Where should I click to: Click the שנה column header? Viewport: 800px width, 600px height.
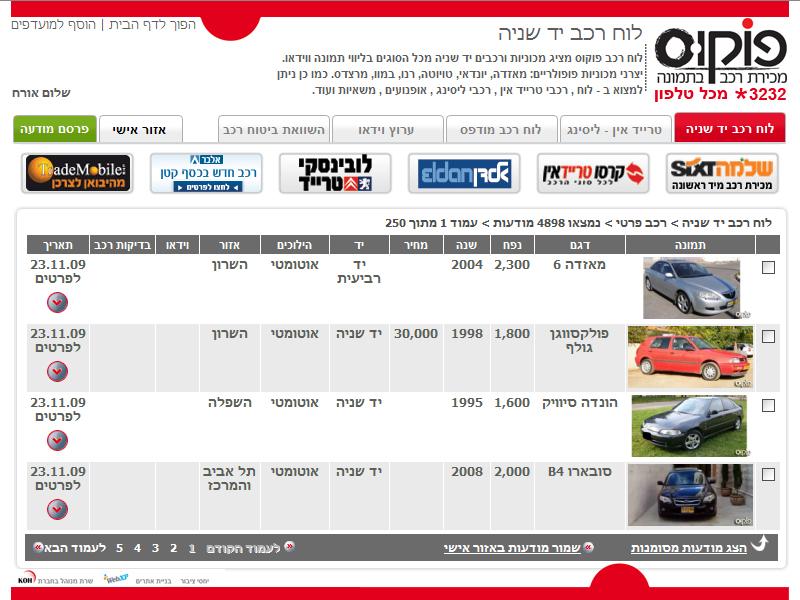coord(467,245)
